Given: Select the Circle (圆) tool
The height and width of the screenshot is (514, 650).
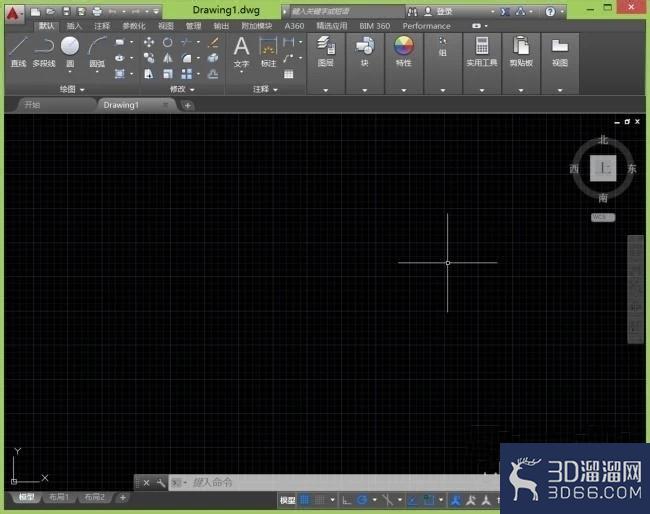Looking at the screenshot, I should point(70,52).
